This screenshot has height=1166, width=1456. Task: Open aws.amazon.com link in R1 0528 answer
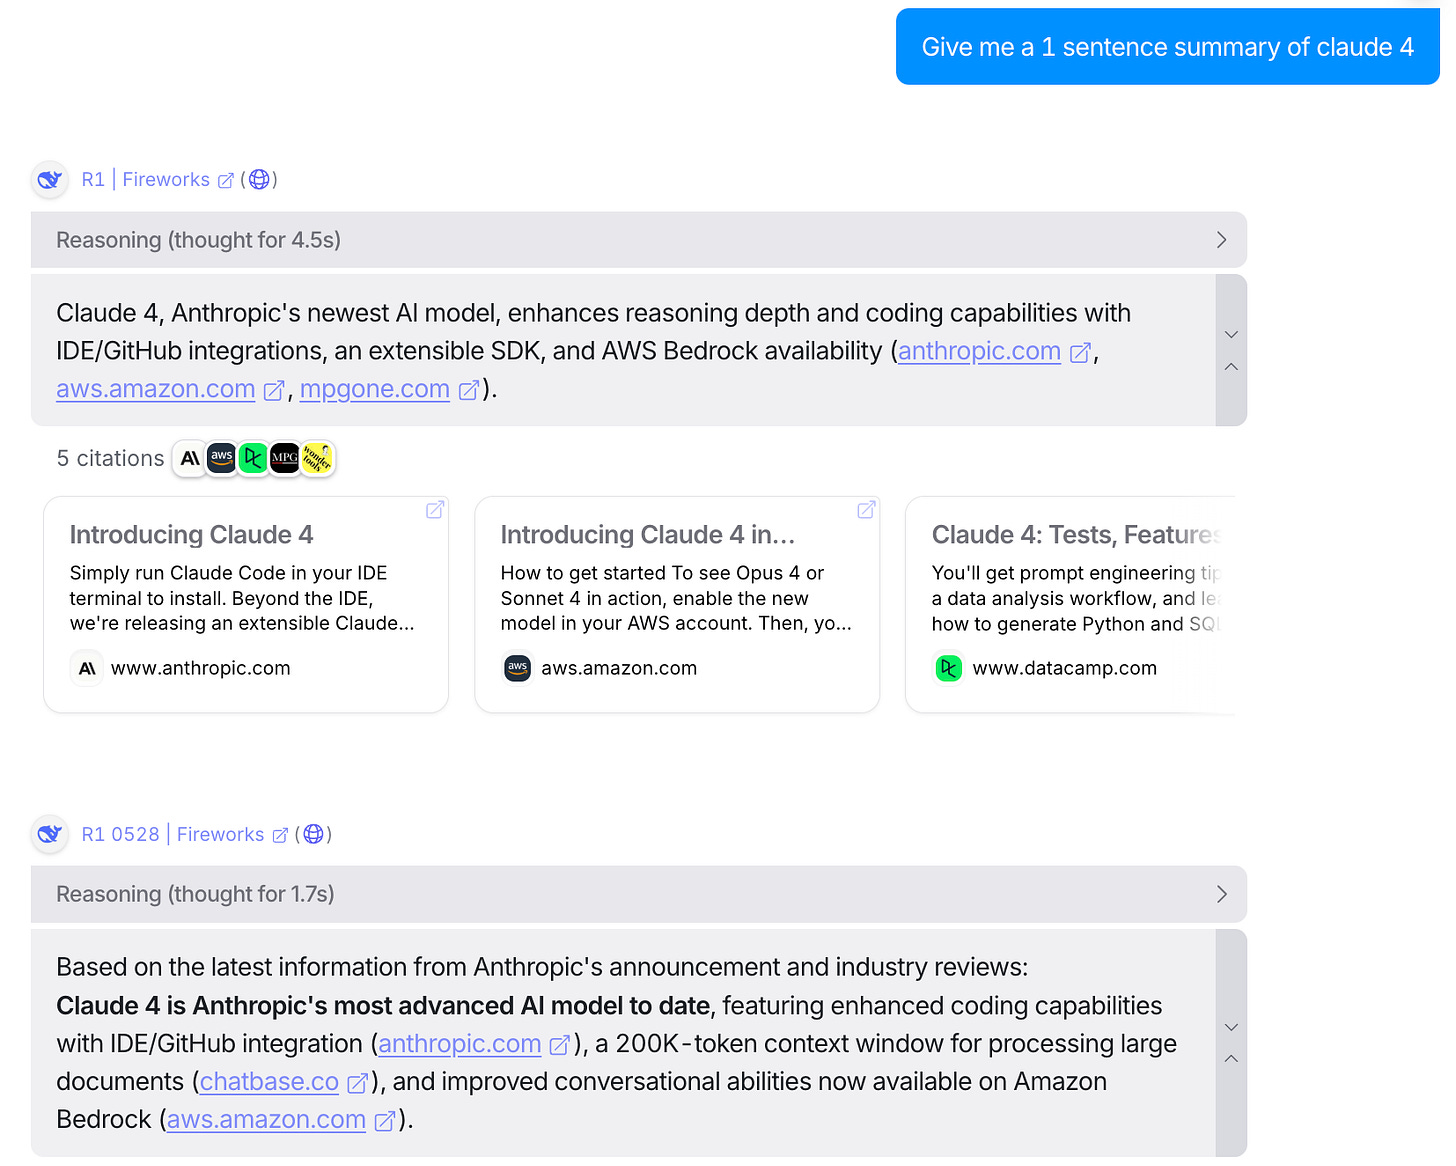coord(266,1120)
